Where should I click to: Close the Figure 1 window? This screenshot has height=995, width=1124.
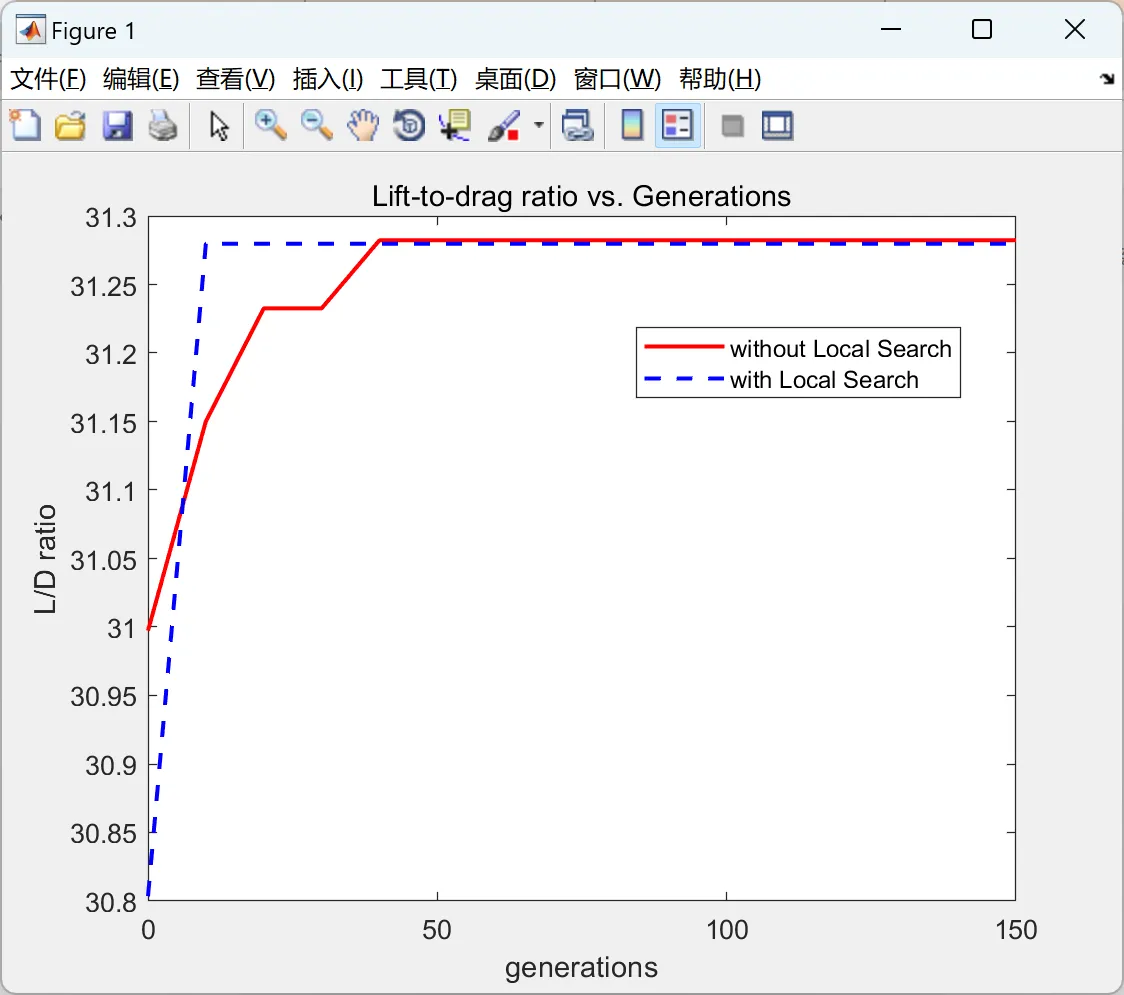click(x=1075, y=29)
